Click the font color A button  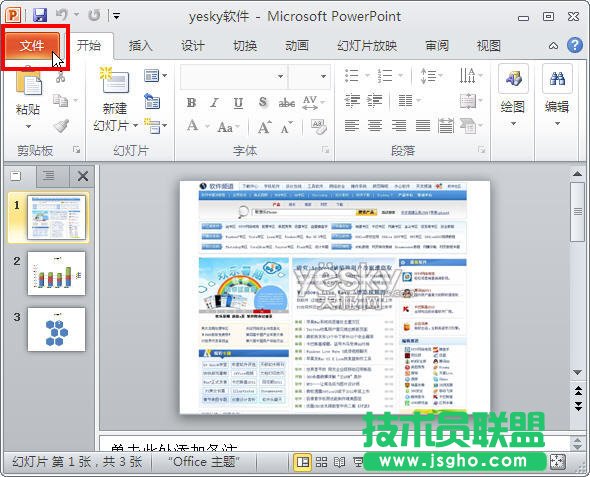[193, 126]
